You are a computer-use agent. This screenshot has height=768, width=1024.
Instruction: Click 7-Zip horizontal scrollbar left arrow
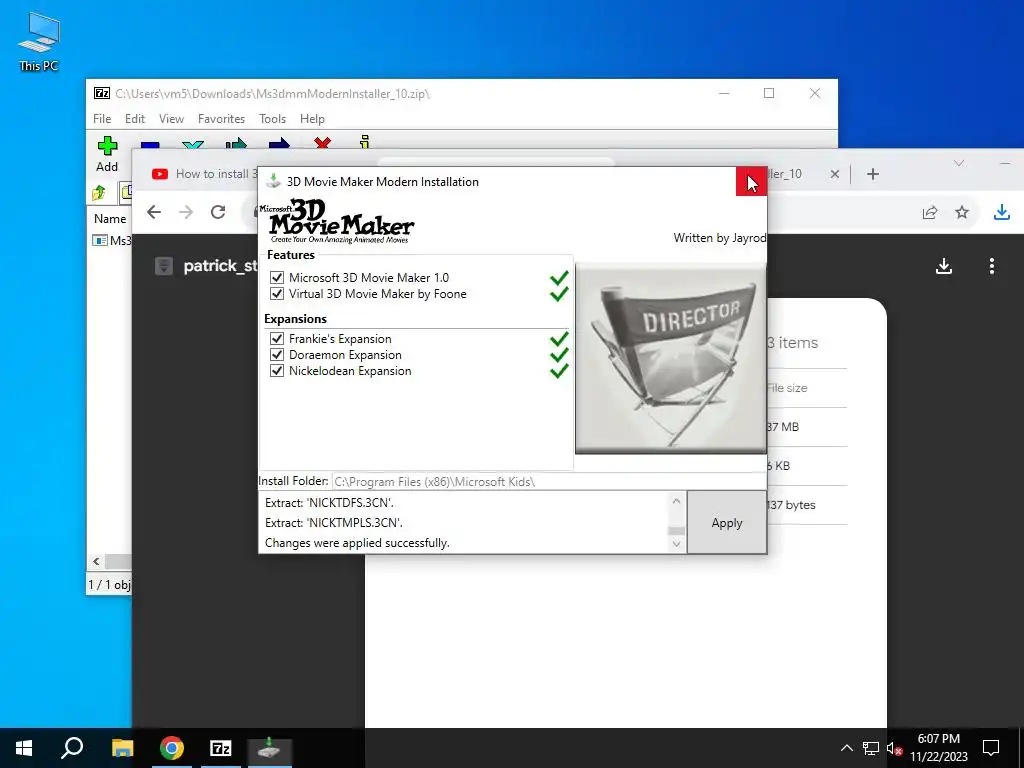97,561
